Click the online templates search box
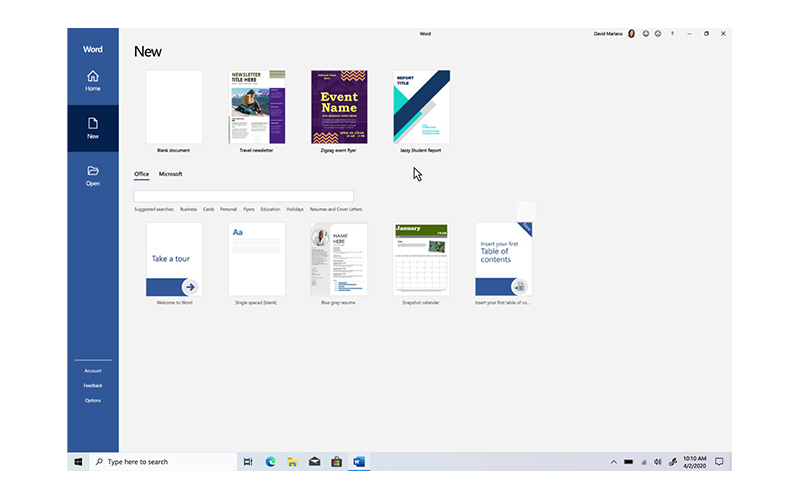The height and width of the screenshot is (500, 800). point(243,196)
